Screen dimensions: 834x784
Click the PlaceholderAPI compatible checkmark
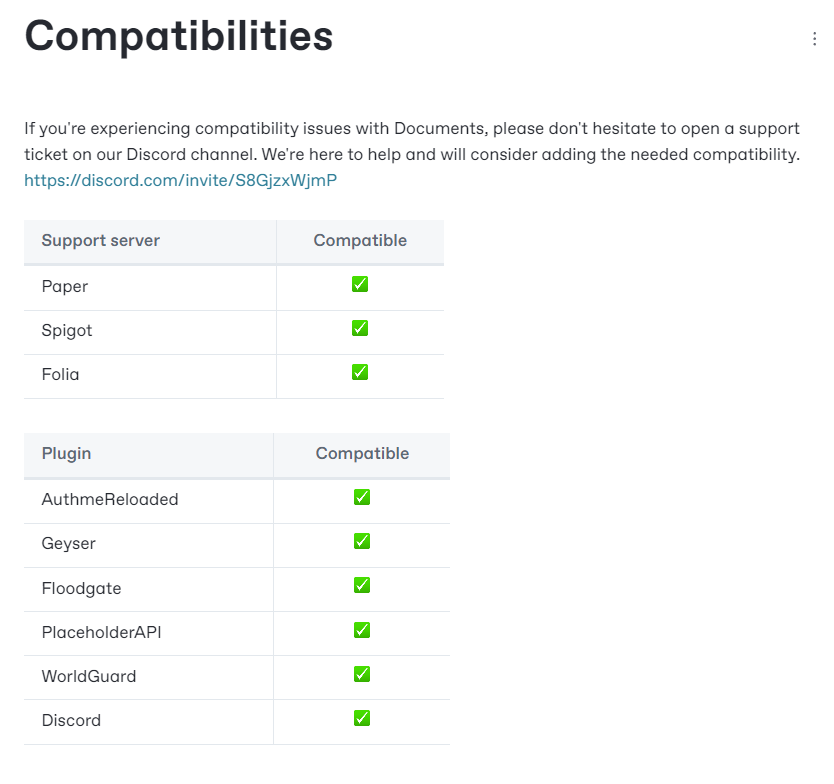coord(362,630)
